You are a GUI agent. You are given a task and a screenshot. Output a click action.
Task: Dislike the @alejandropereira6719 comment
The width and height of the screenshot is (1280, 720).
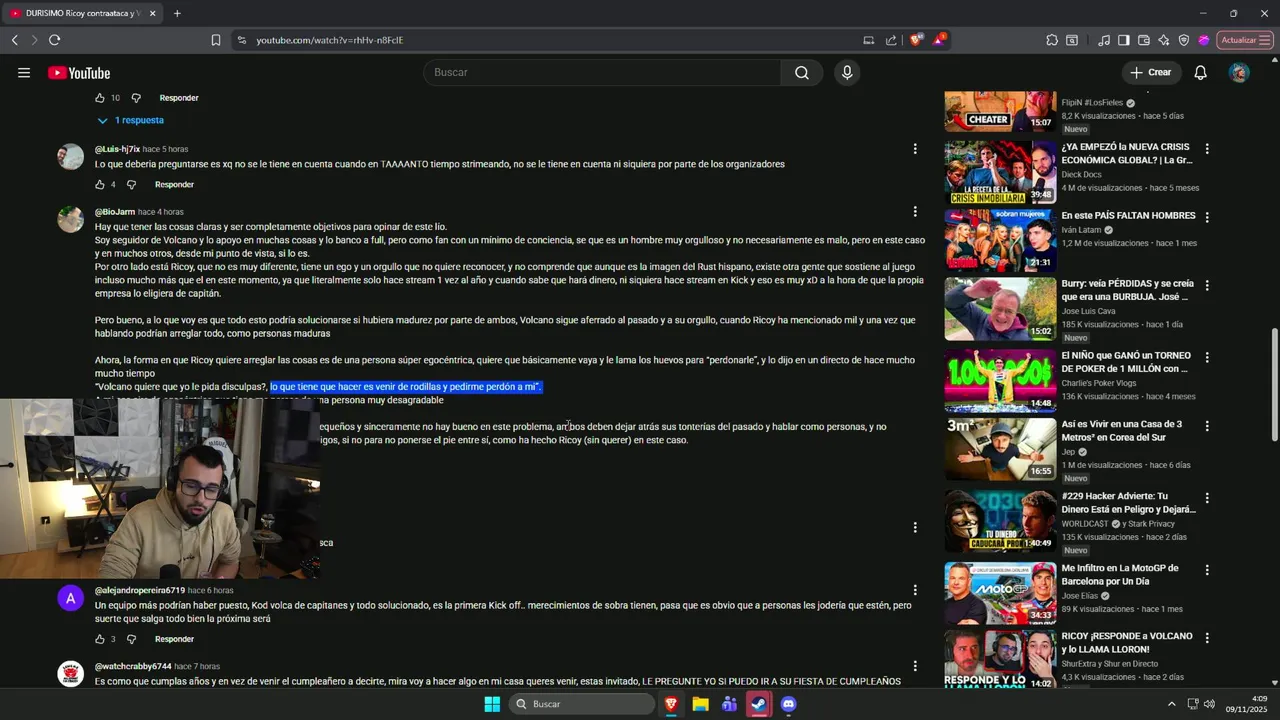131,639
